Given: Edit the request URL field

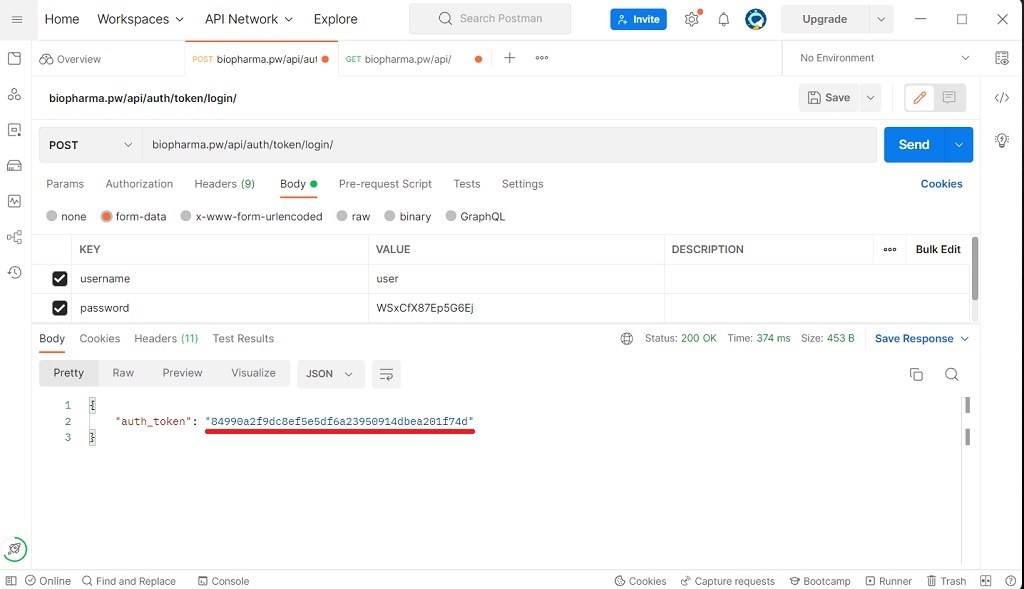Looking at the screenshot, I should (x=509, y=145).
